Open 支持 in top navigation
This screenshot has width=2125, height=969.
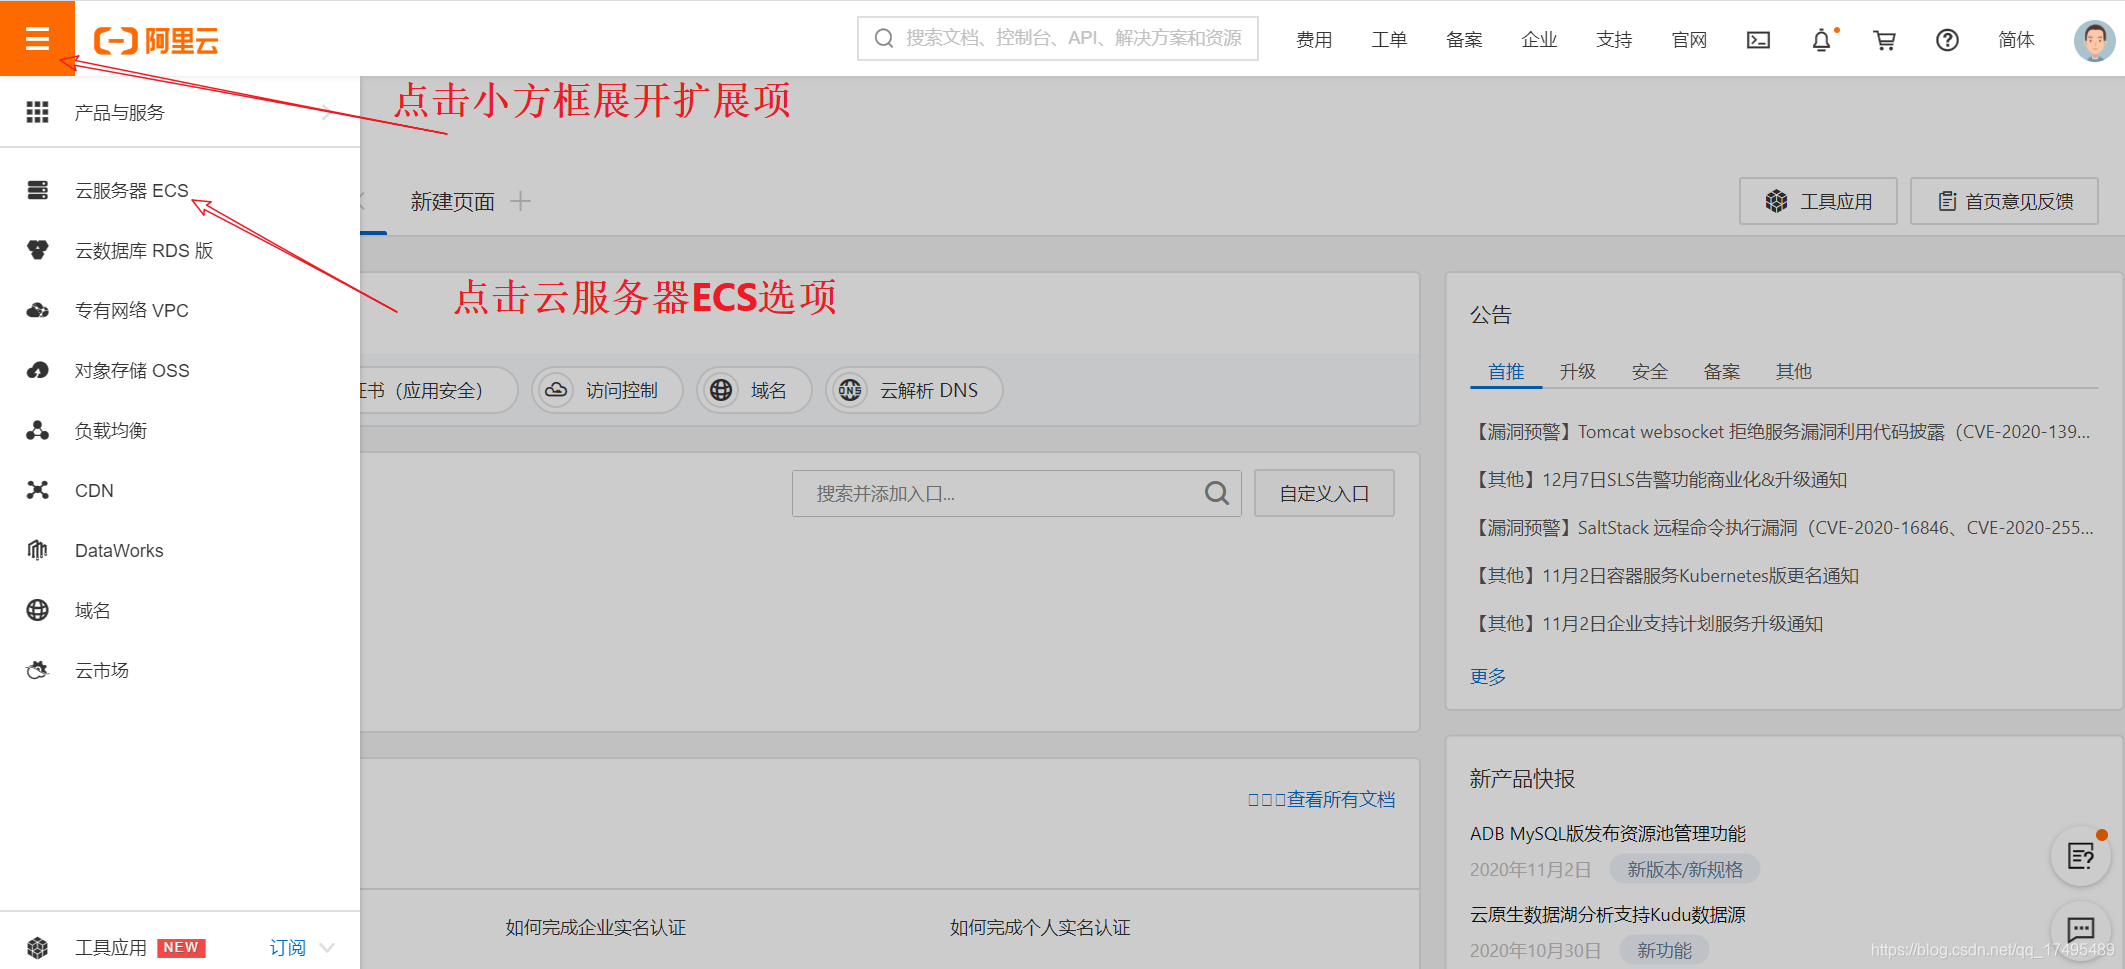click(1614, 40)
